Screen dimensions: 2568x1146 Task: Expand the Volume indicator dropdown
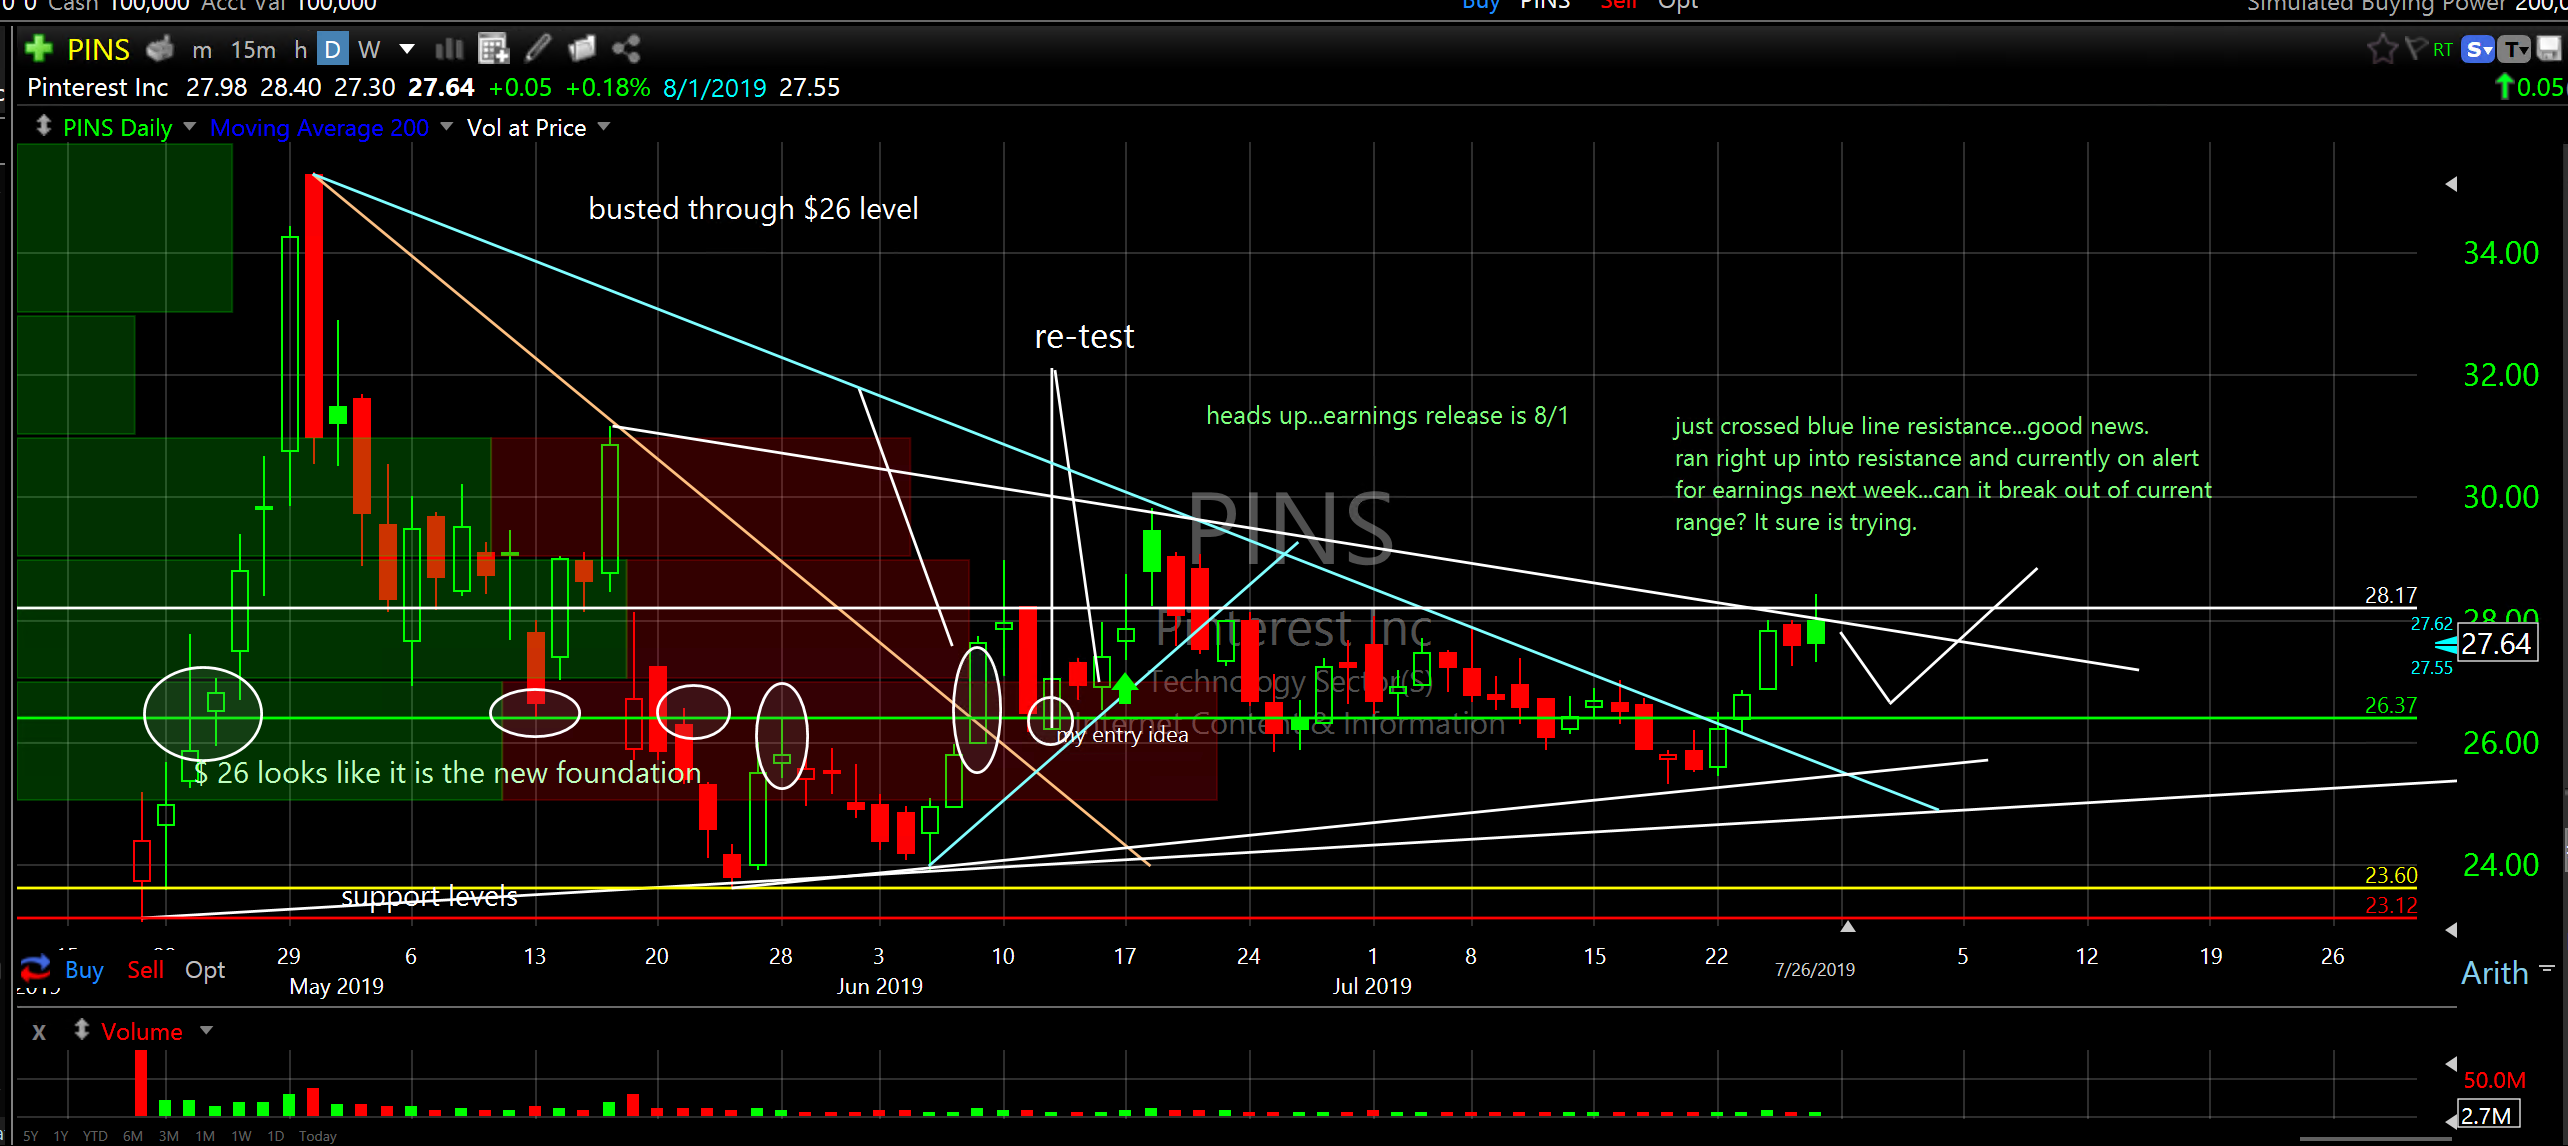pos(206,1030)
